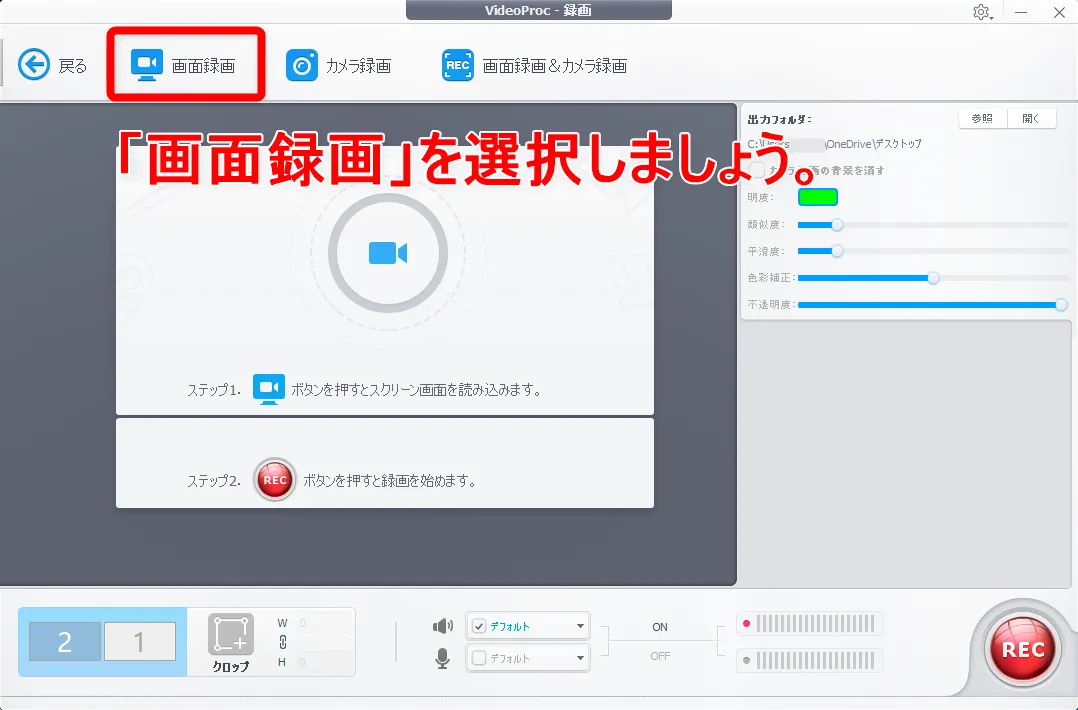Toggle the camera background removal checkbox
1078x710 pixels.
pos(757,170)
